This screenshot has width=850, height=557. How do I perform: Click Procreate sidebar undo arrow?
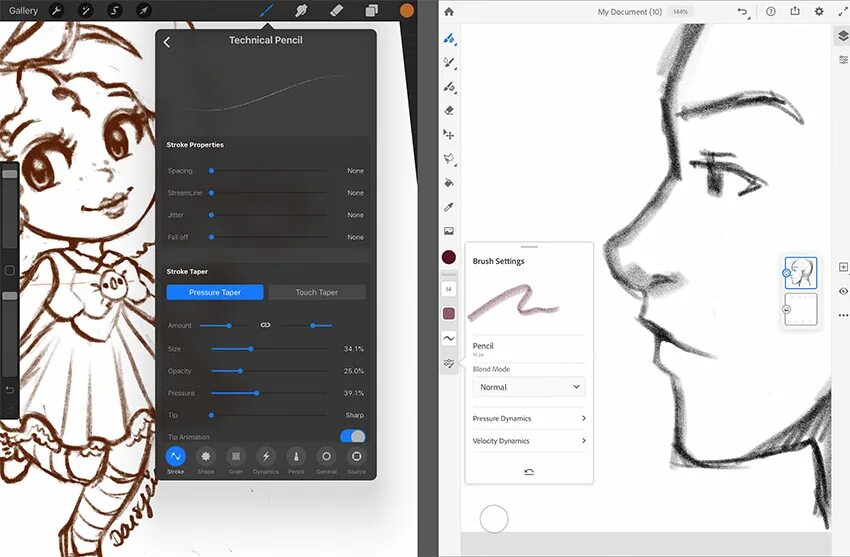9,390
